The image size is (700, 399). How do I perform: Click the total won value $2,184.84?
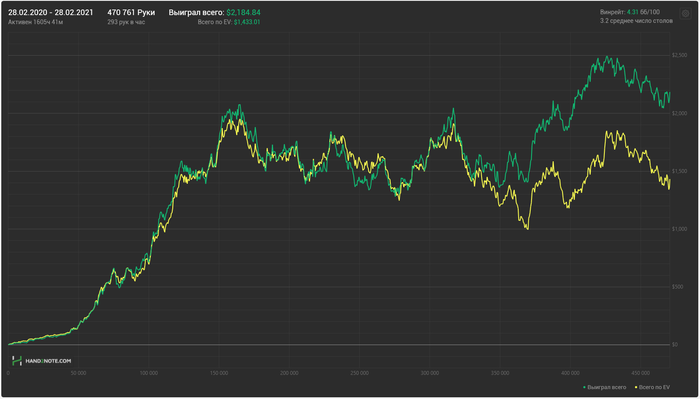243,12
